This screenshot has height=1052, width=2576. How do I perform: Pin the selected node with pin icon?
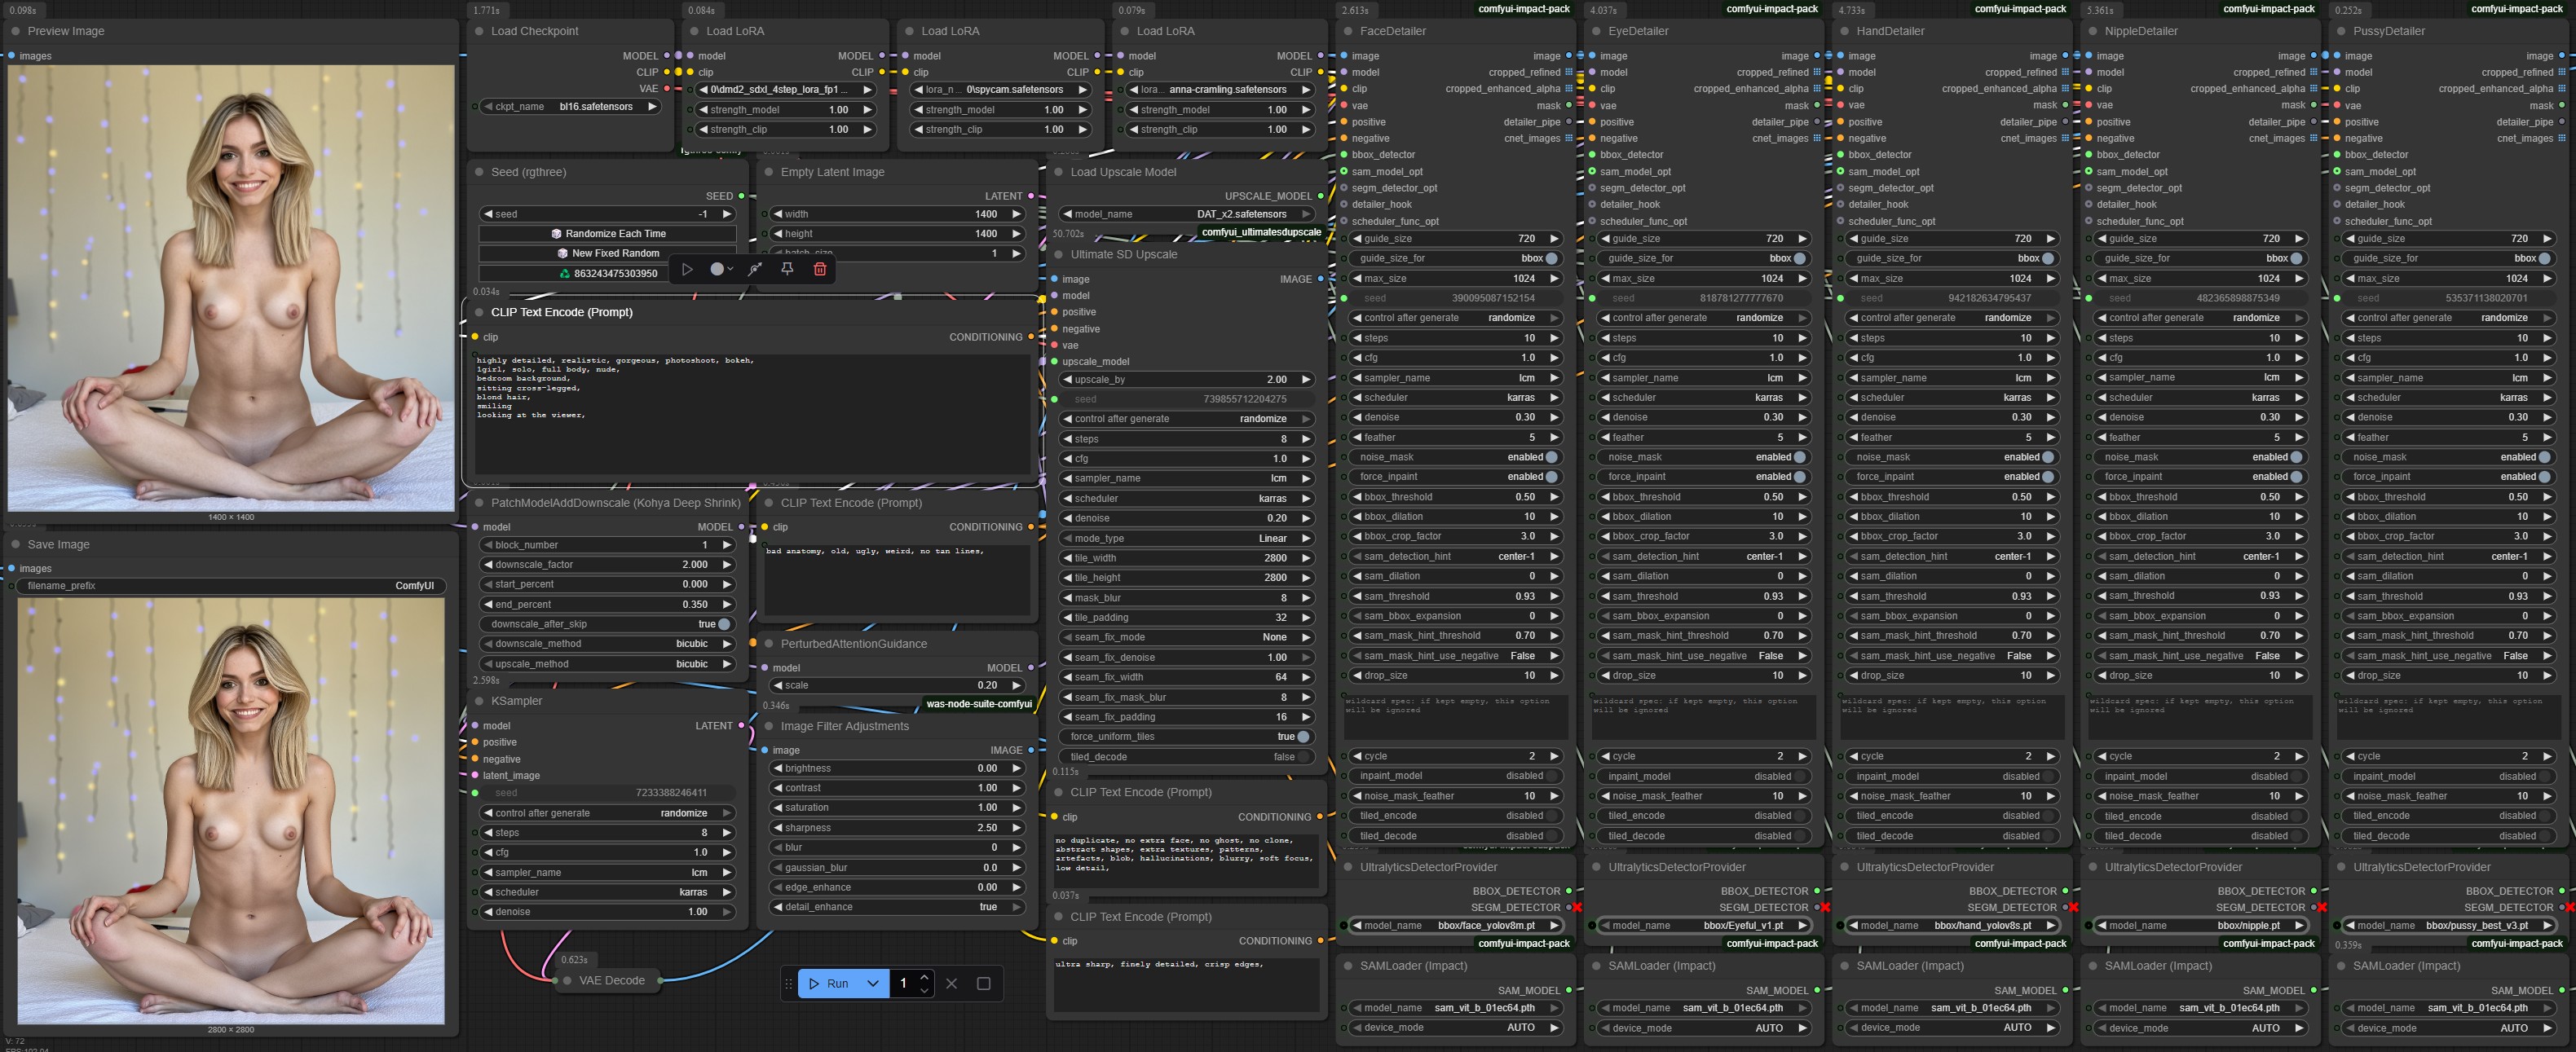(787, 269)
